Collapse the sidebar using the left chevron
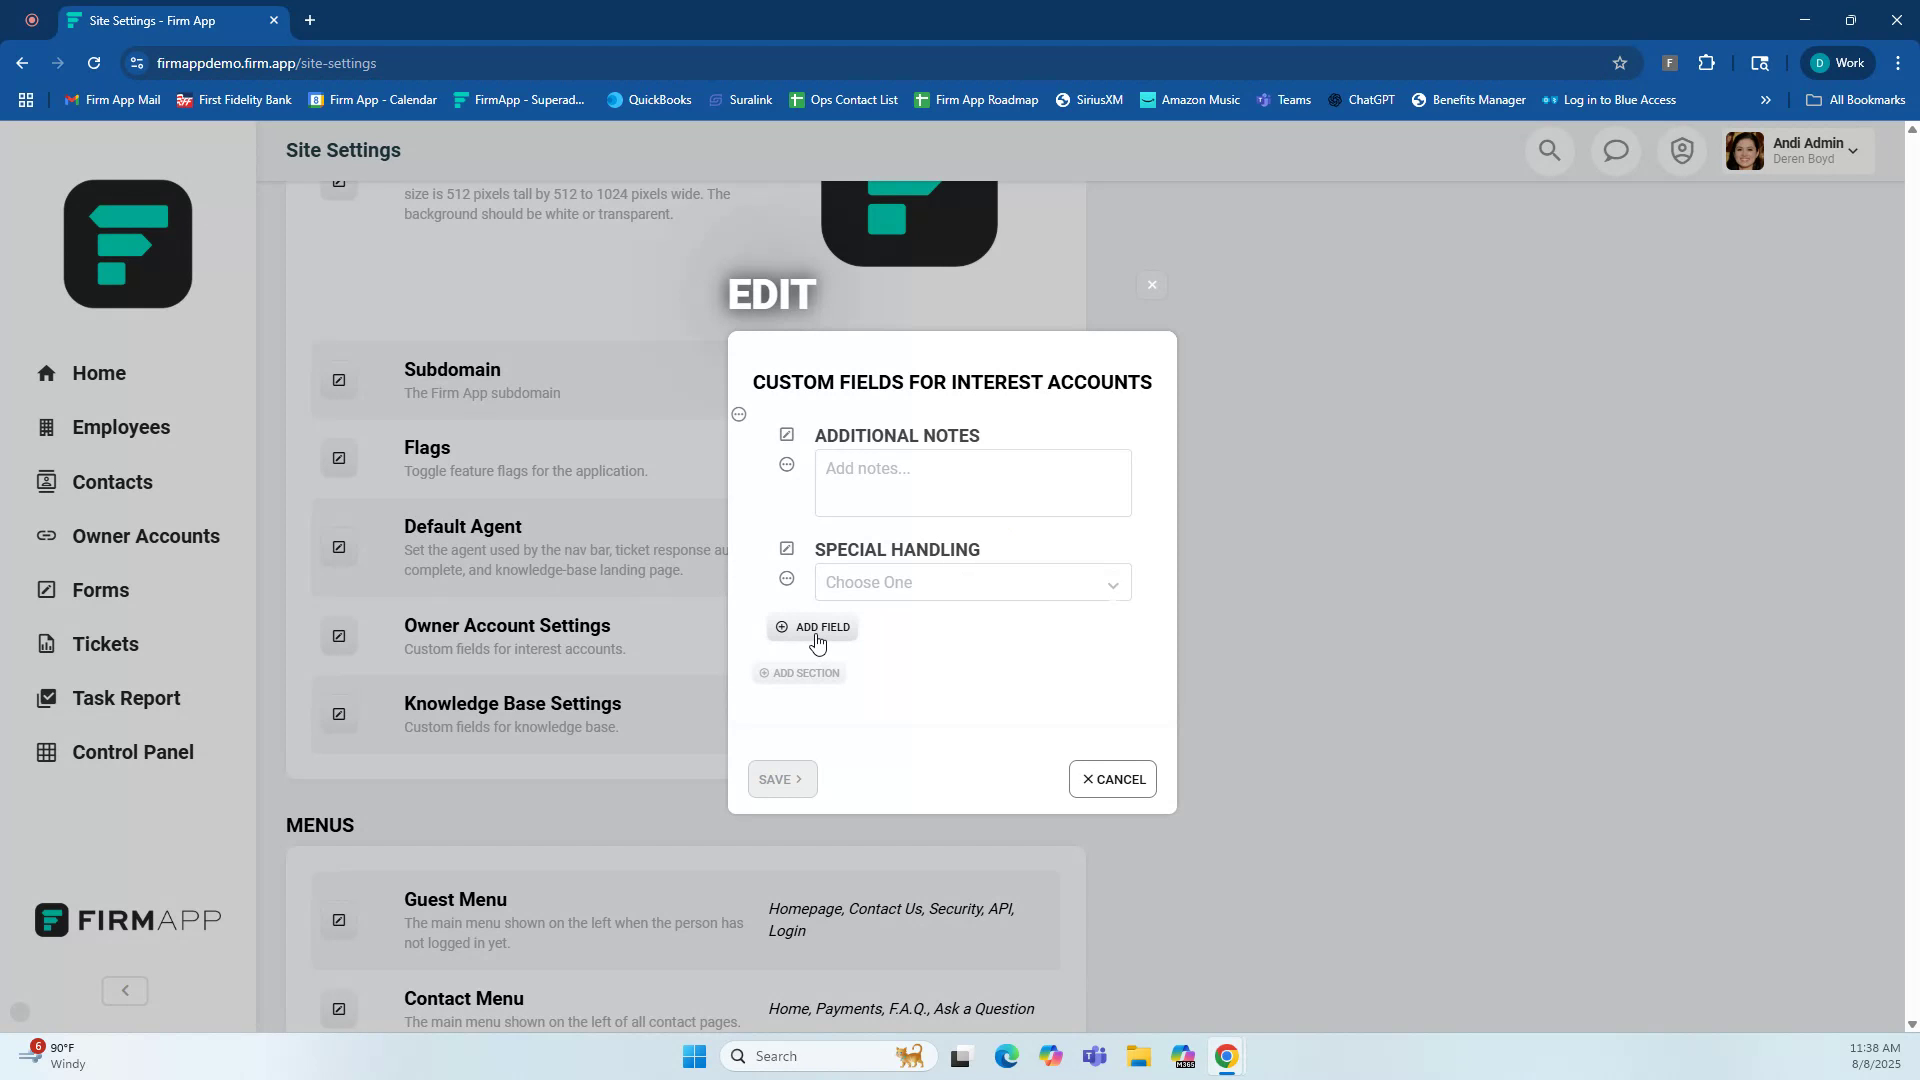 click(x=124, y=990)
